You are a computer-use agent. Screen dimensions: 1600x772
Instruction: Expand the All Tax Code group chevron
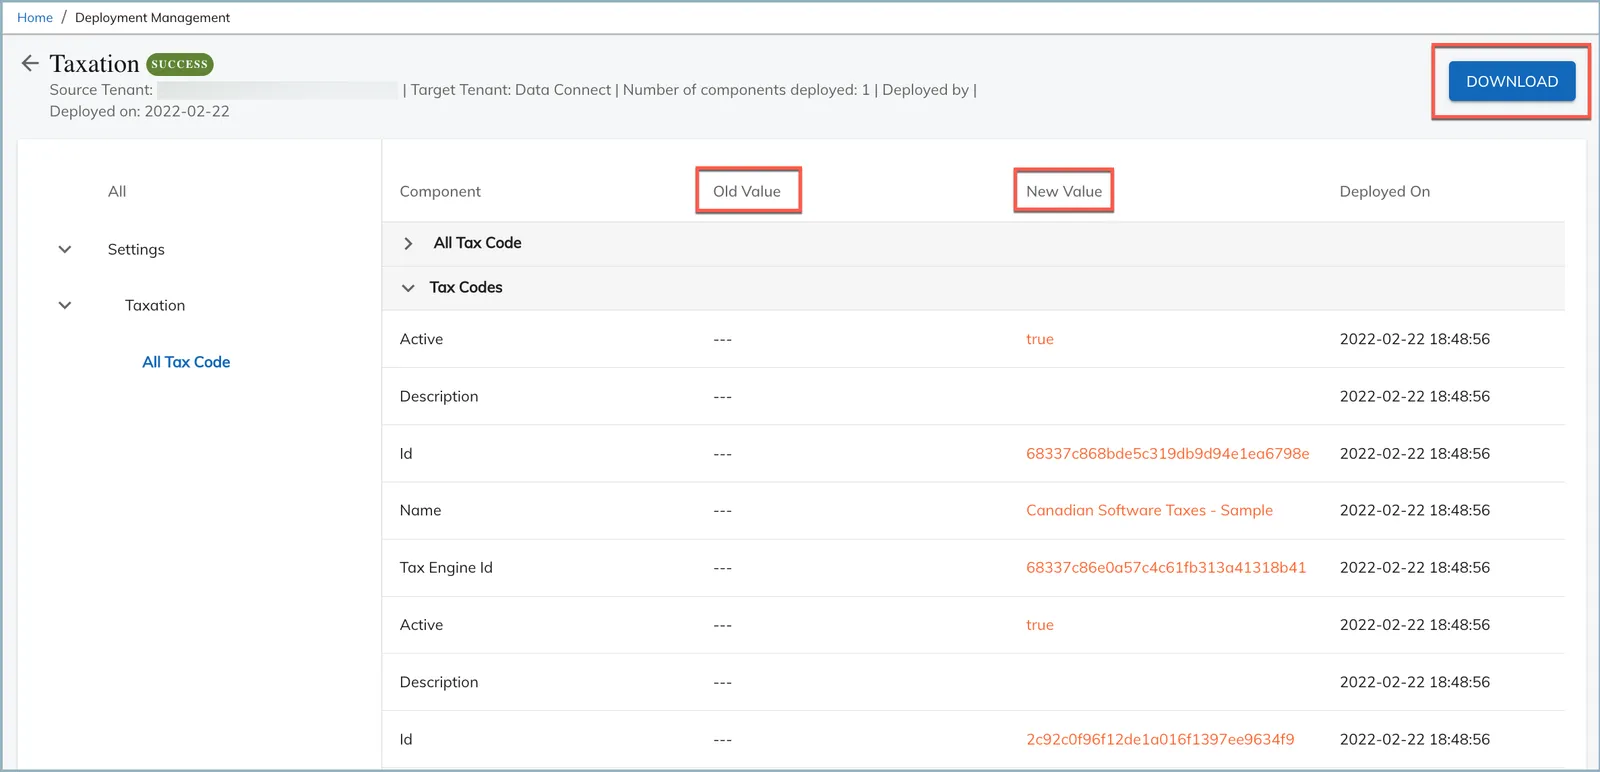[408, 244]
